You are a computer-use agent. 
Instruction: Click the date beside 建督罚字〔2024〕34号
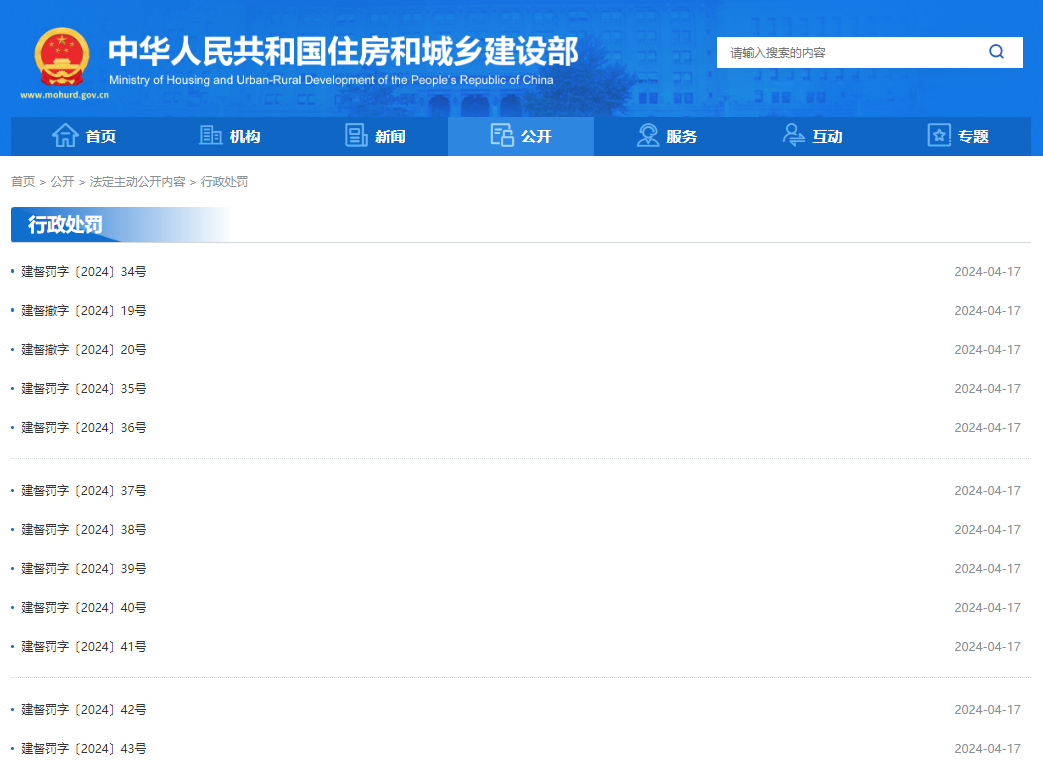pos(987,271)
